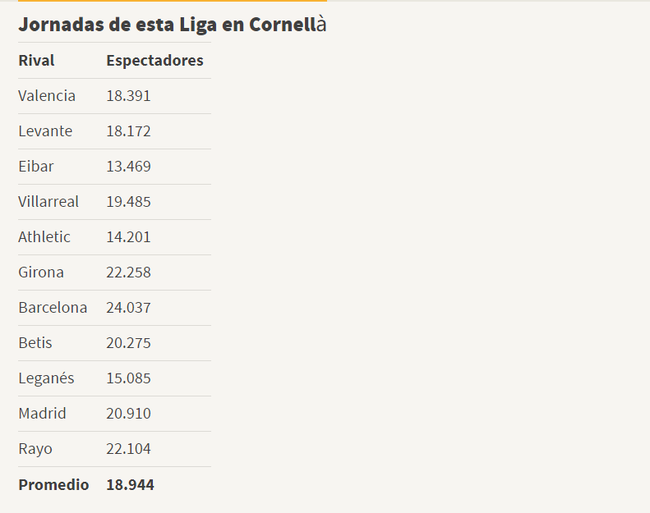The image size is (650, 513).
Task: Click the Leganés rival cell
Action: coord(46,378)
